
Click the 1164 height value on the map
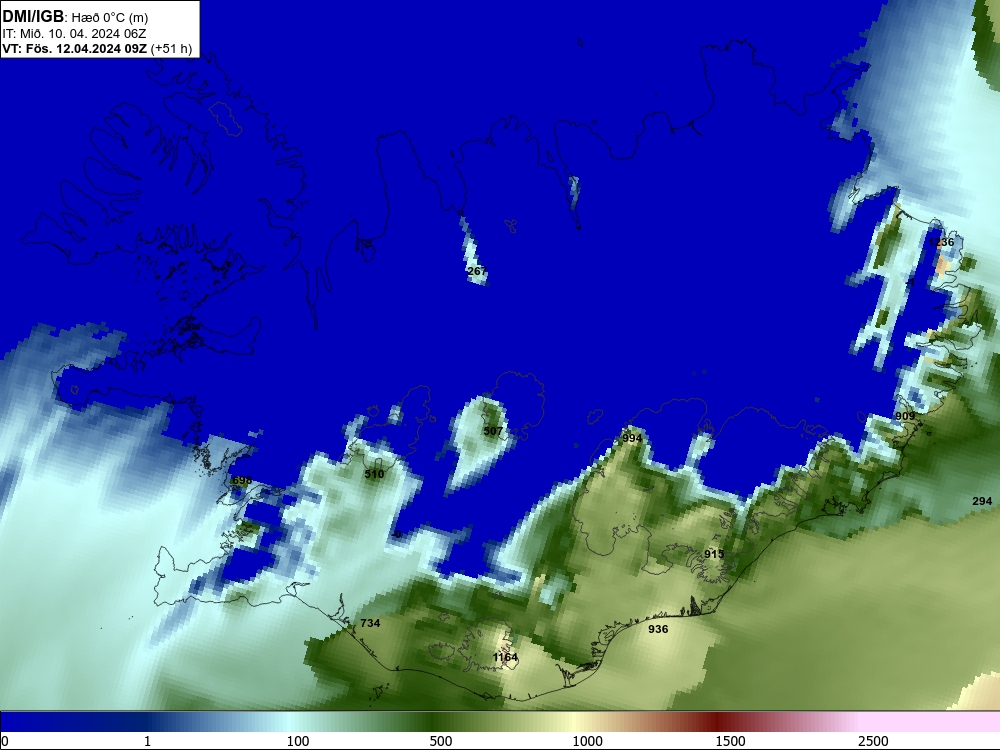pyautogui.click(x=505, y=657)
